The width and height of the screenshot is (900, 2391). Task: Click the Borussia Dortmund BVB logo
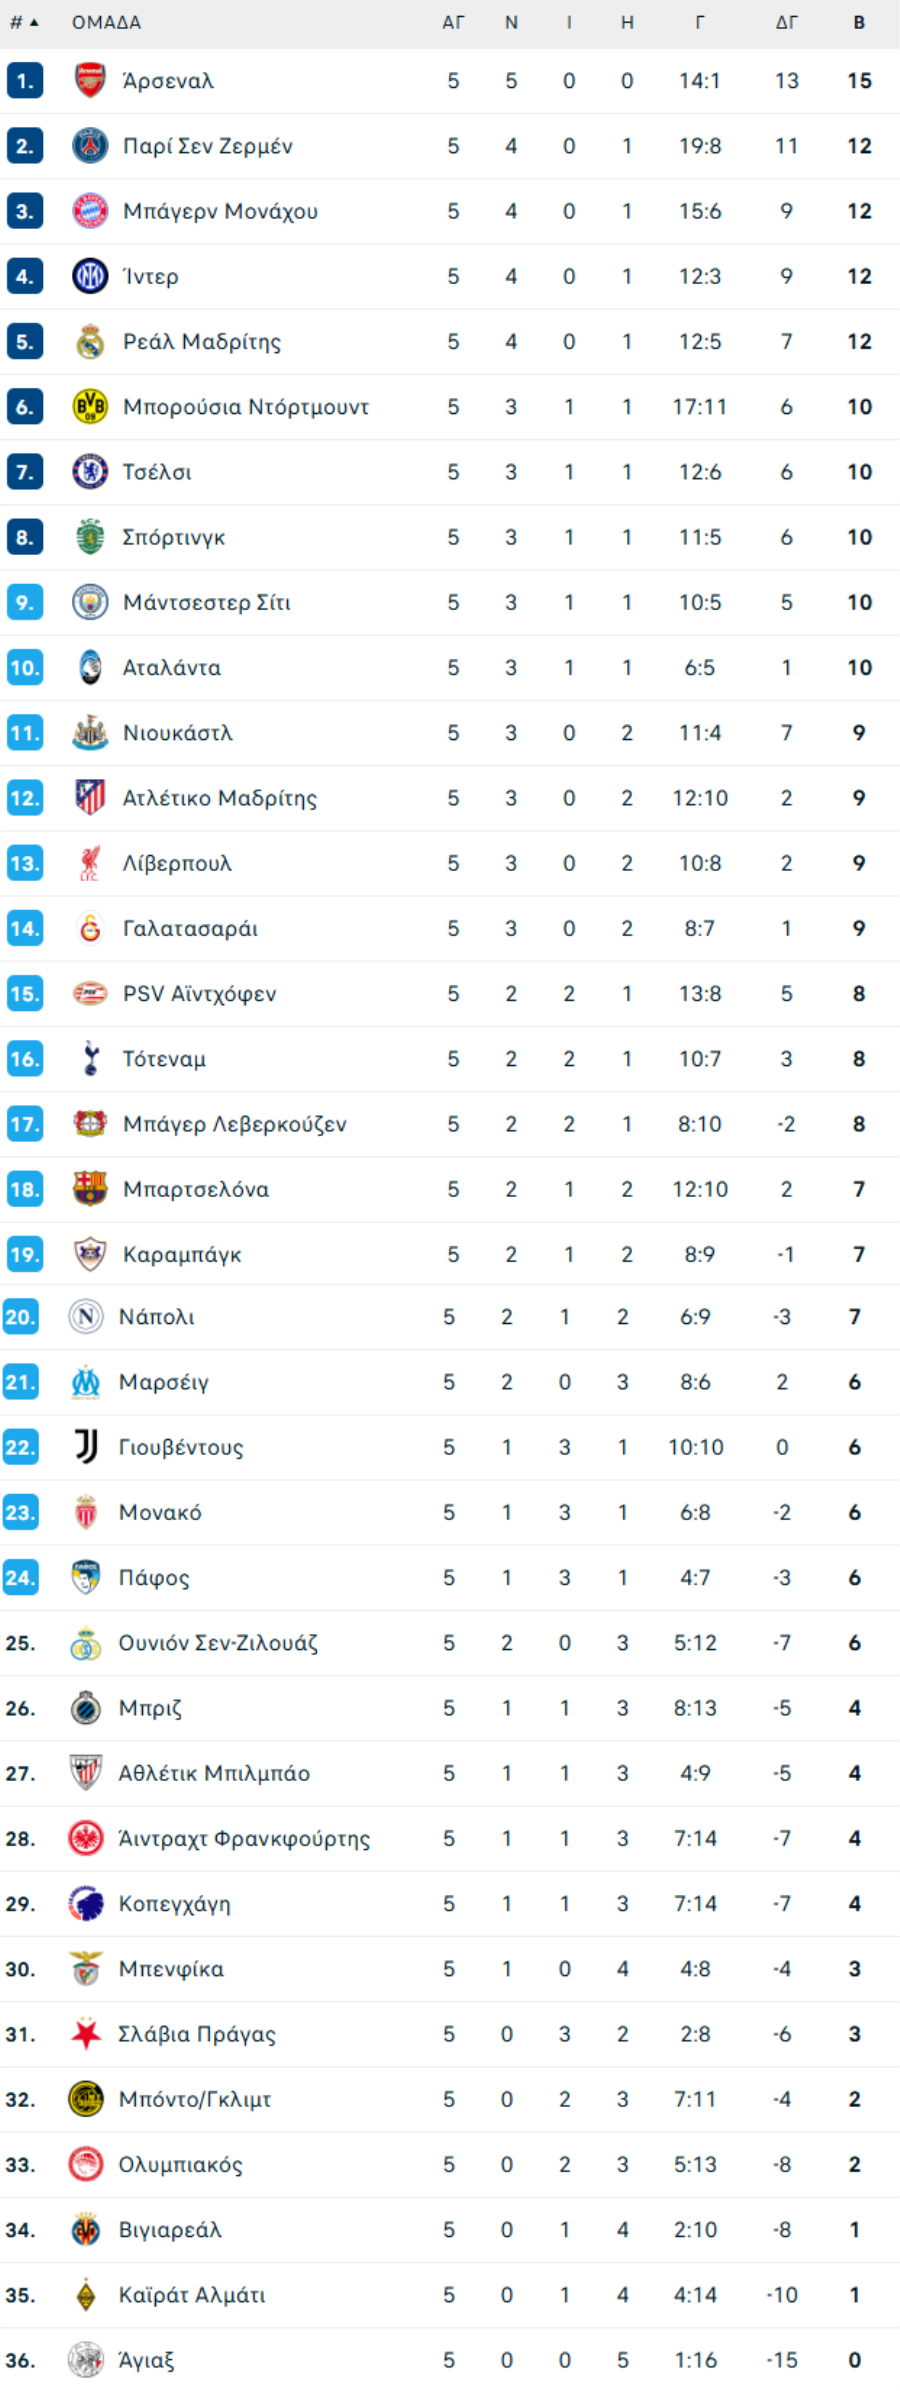[90, 407]
